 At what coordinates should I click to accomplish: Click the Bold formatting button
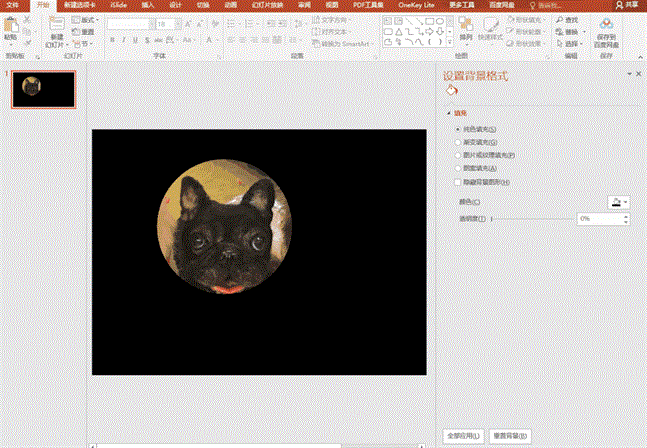pyautogui.click(x=110, y=40)
